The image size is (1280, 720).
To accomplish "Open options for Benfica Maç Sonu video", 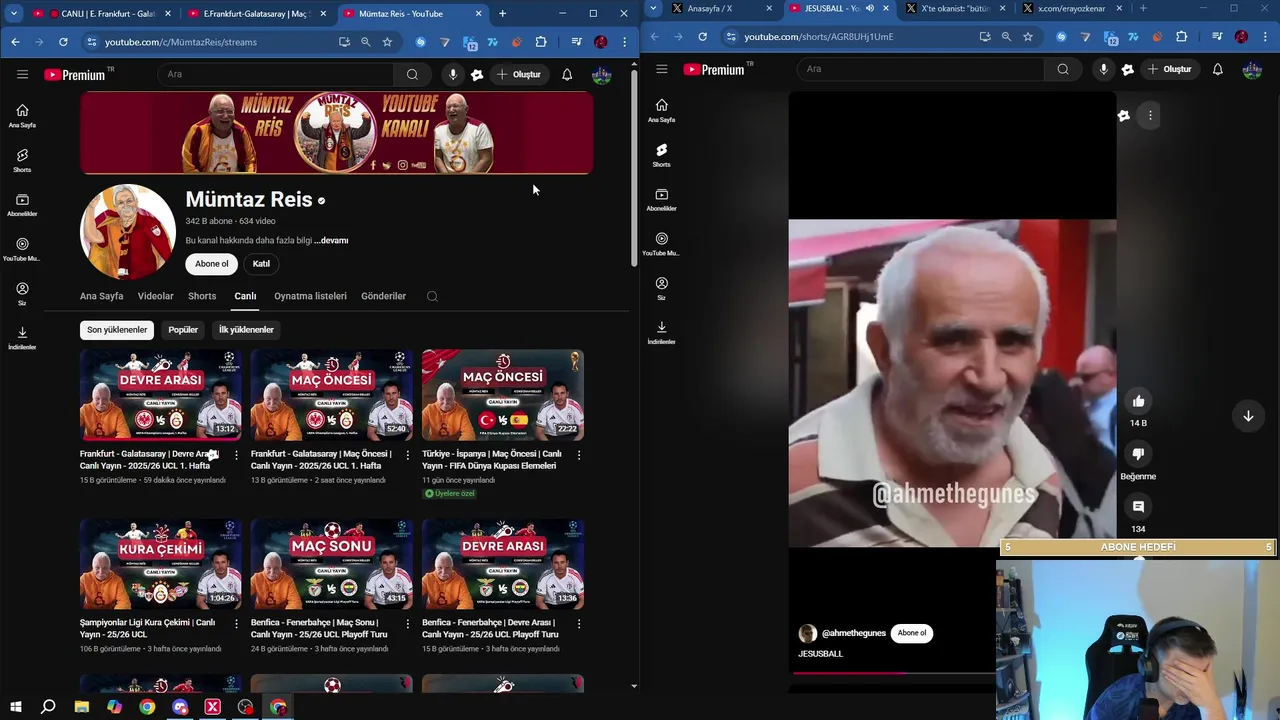I will coord(407,624).
